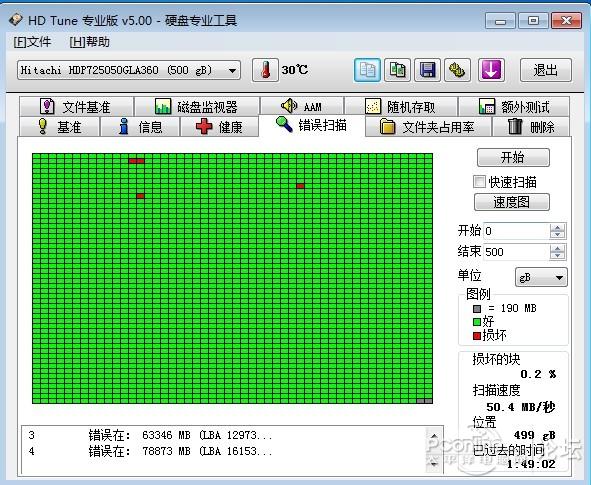This screenshot has width=591, height=485.
Task: Click the 速度图 speed map button
Action: pyautogui.click(x=511, y=202)
